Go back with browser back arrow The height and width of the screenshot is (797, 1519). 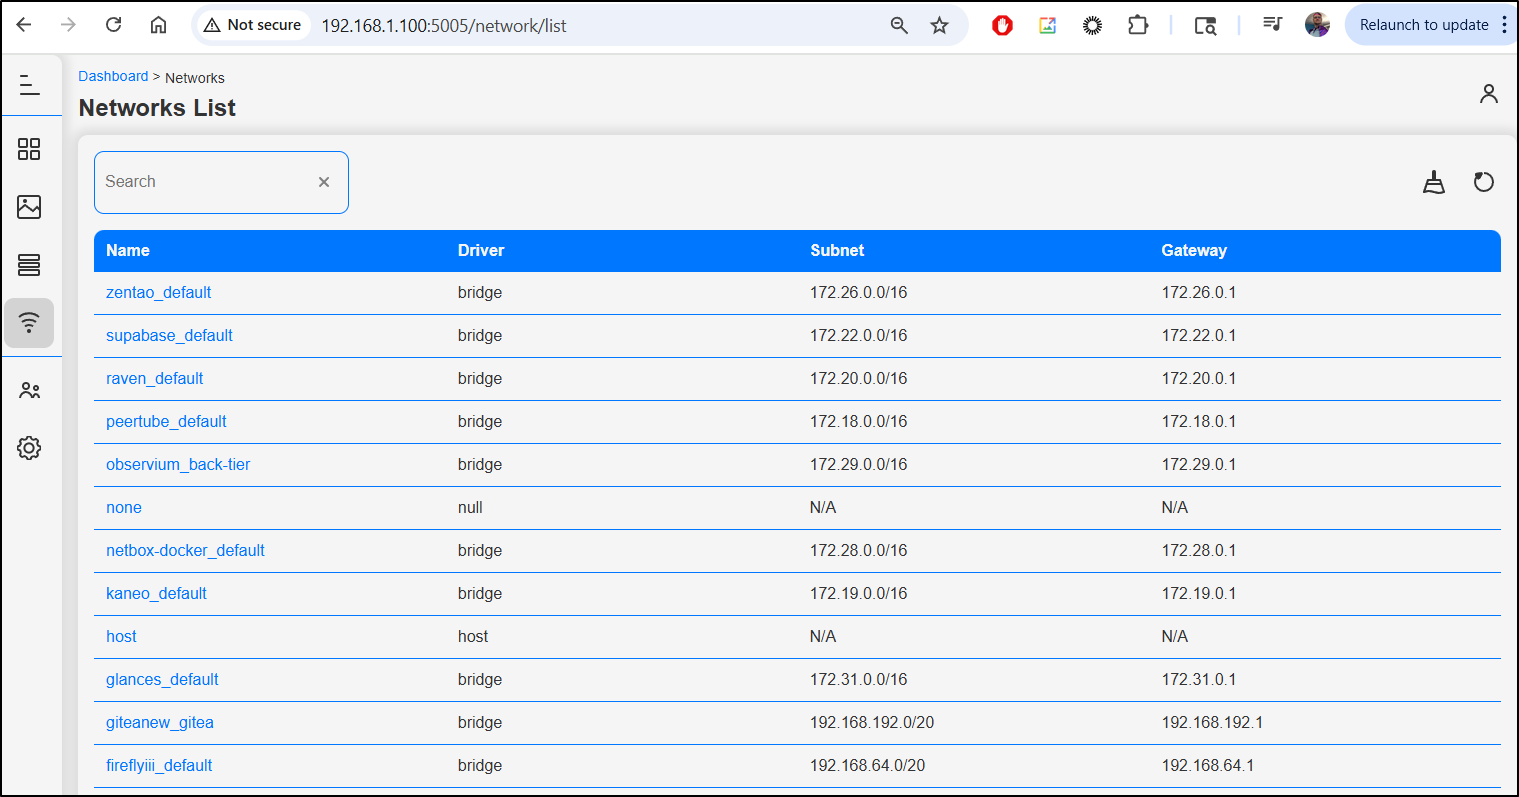(24, 25)
